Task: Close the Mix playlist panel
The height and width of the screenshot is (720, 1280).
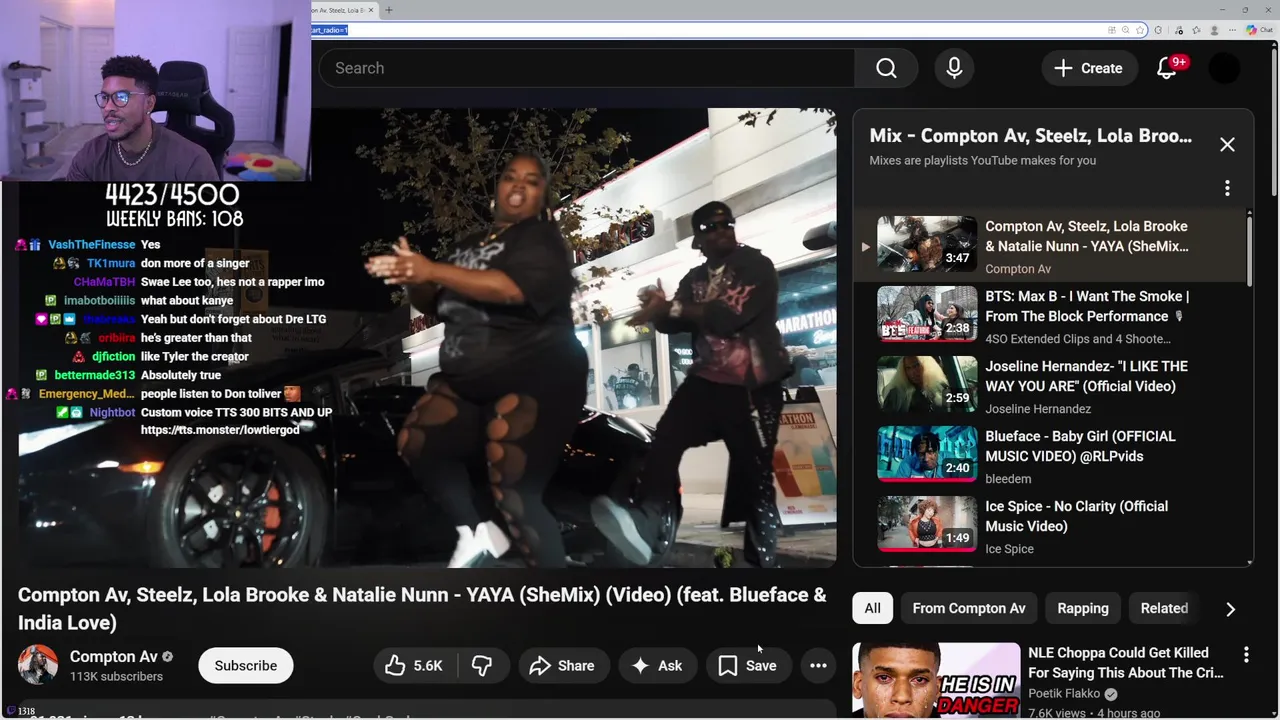Action: click(1227, 144)
